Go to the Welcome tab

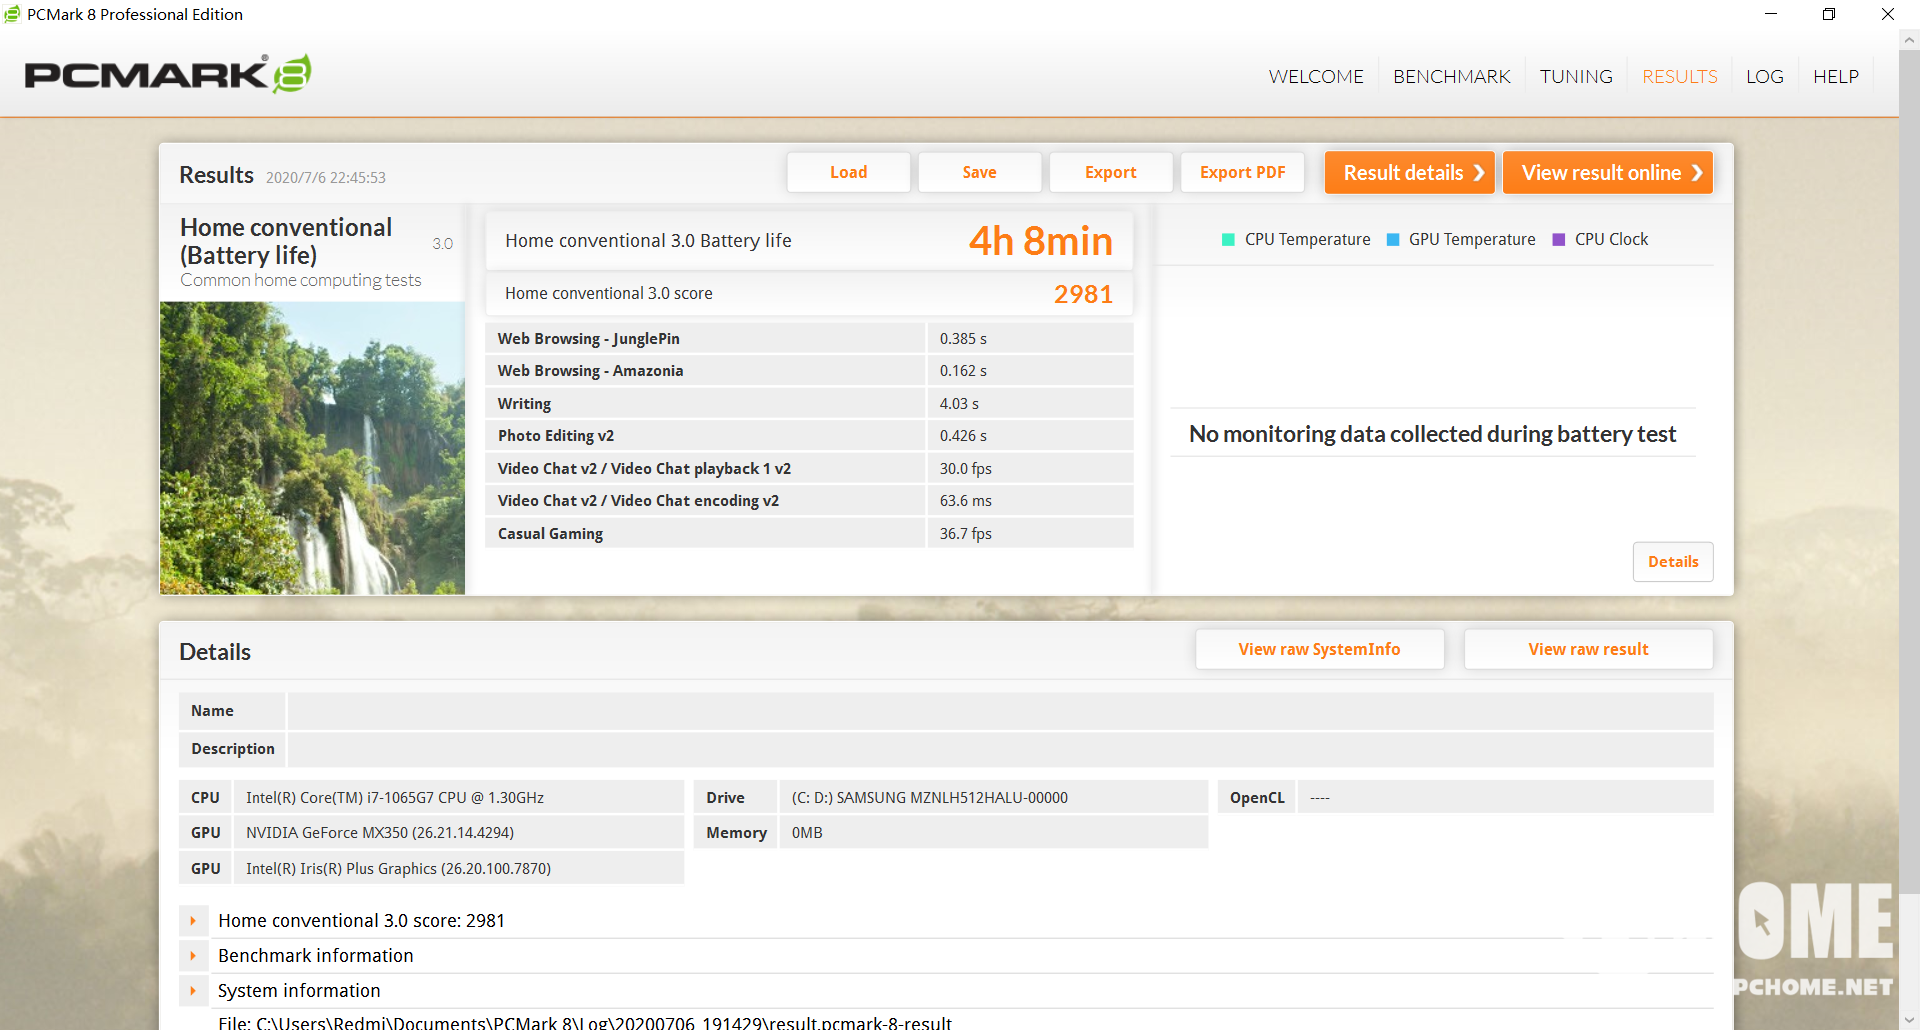1315,77
